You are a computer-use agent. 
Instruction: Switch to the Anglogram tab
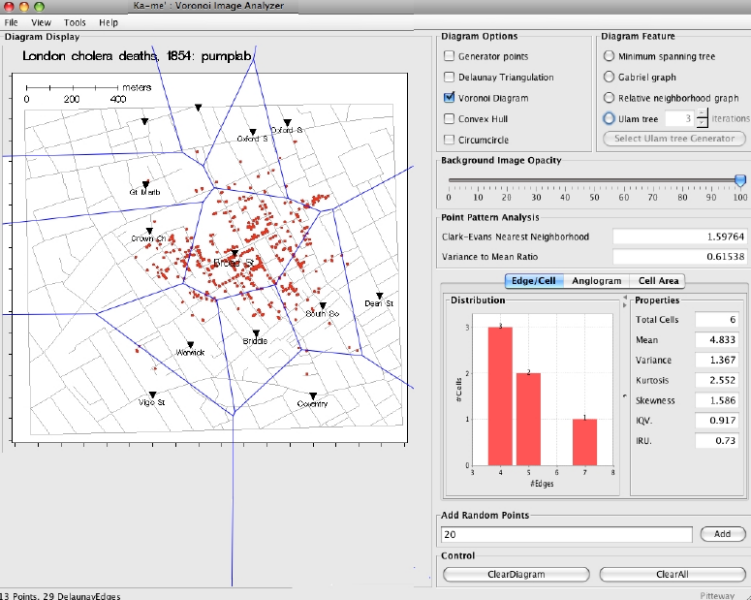click(596, 281)
